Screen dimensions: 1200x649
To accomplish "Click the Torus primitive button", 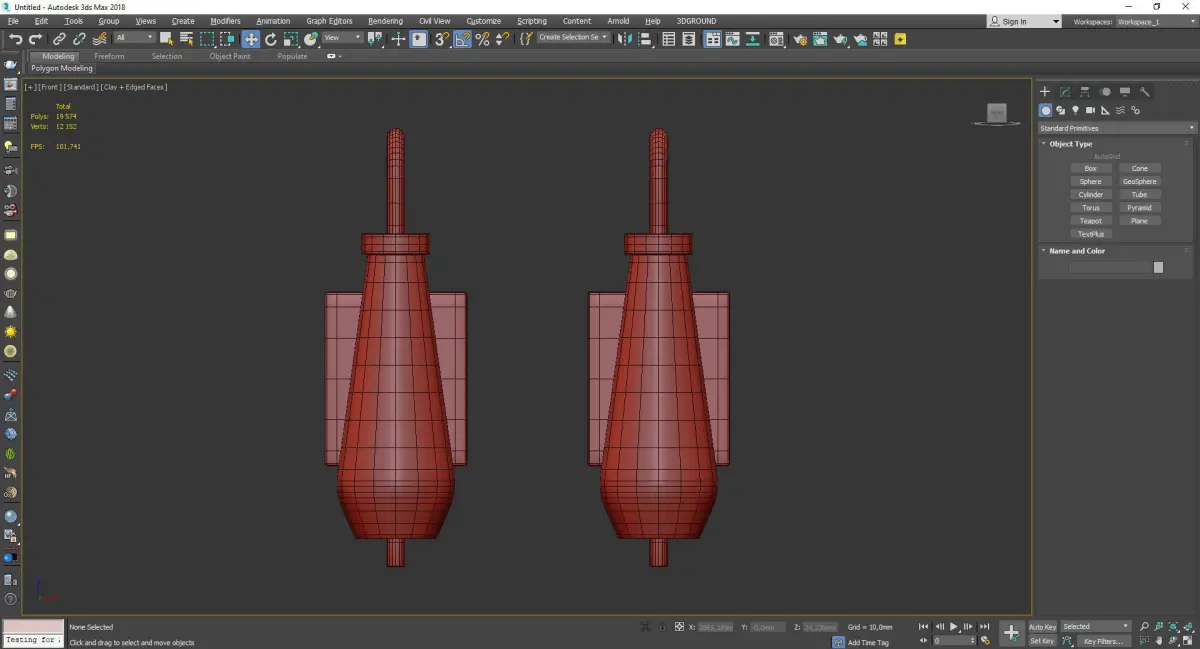I will [x=1090, y=208].
